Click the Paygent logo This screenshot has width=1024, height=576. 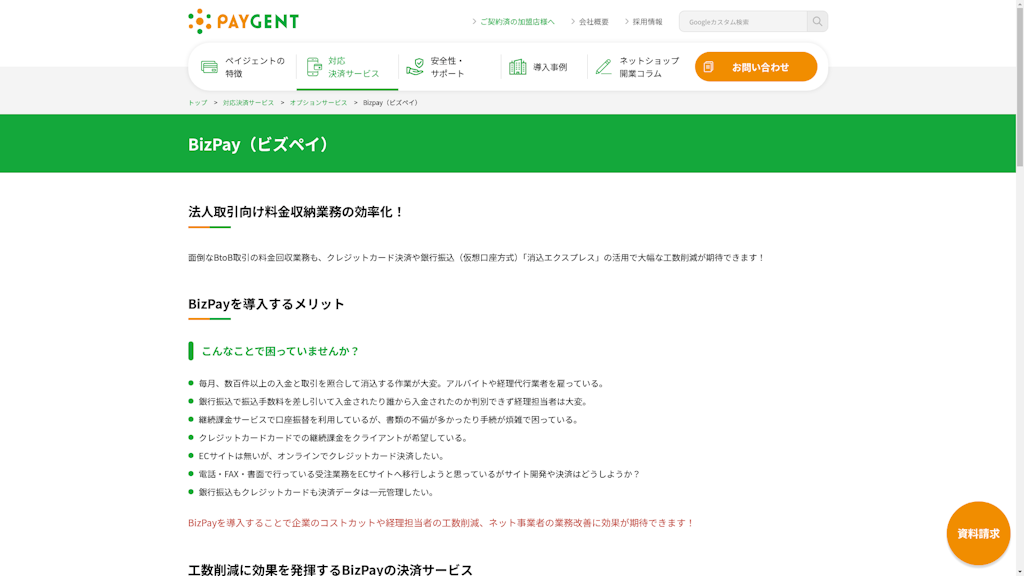click(x=243, y=21)
